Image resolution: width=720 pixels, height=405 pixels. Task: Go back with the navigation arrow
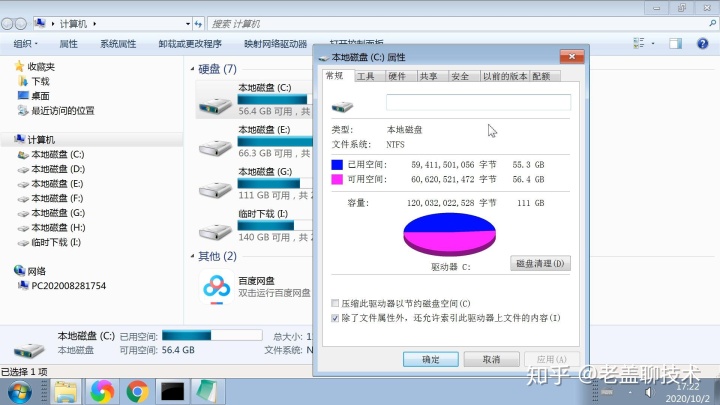point(6,23)
